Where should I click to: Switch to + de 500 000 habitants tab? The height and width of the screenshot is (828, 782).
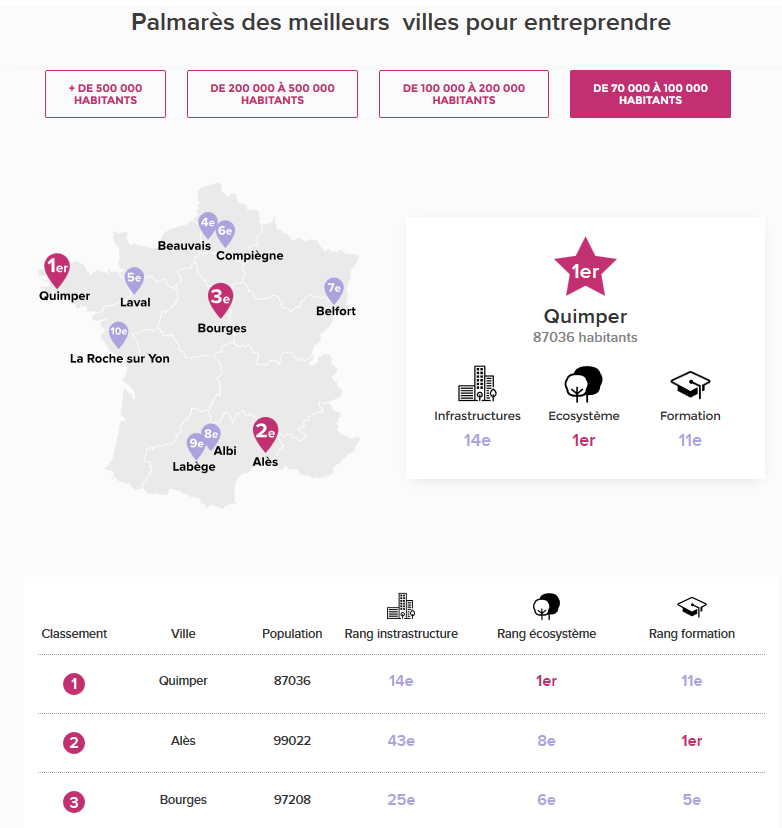[106, 94]
